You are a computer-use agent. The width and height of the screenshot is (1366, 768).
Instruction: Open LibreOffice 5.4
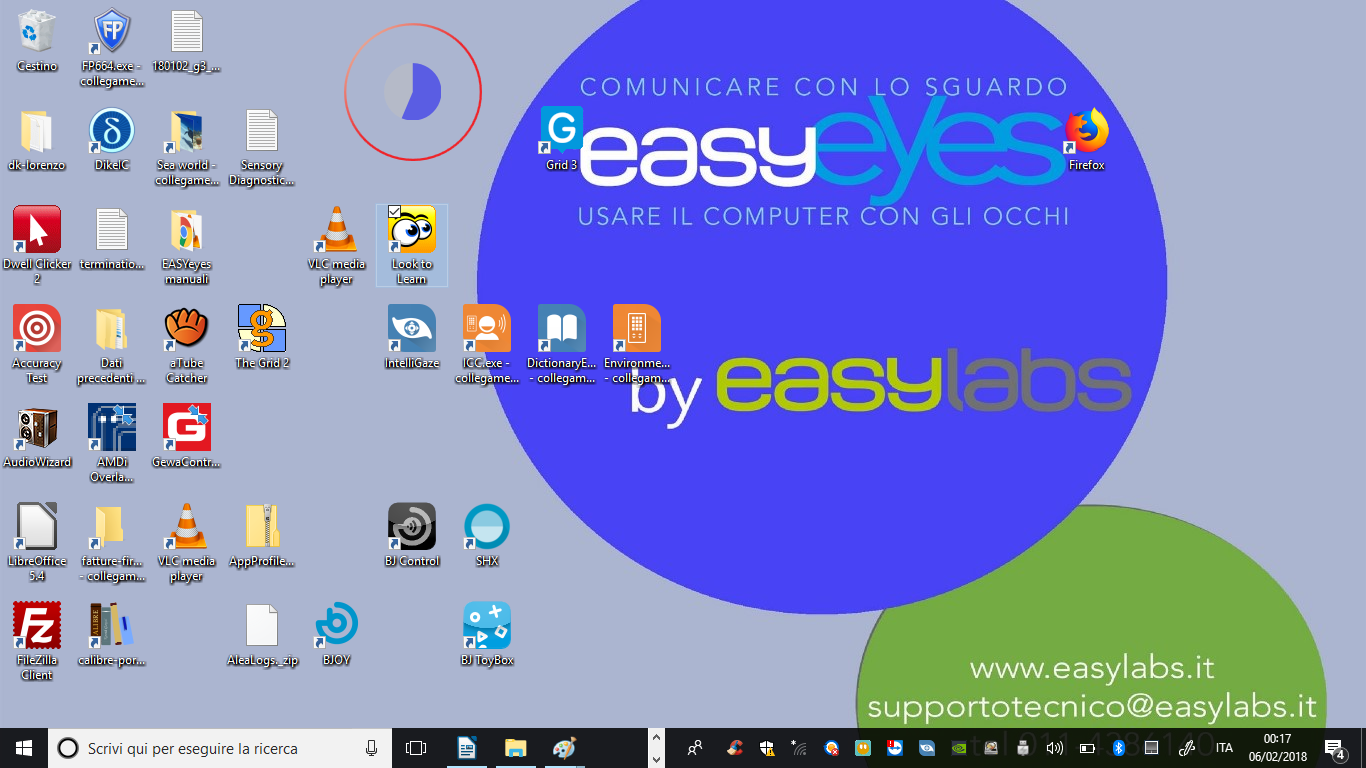click(37, 543)
